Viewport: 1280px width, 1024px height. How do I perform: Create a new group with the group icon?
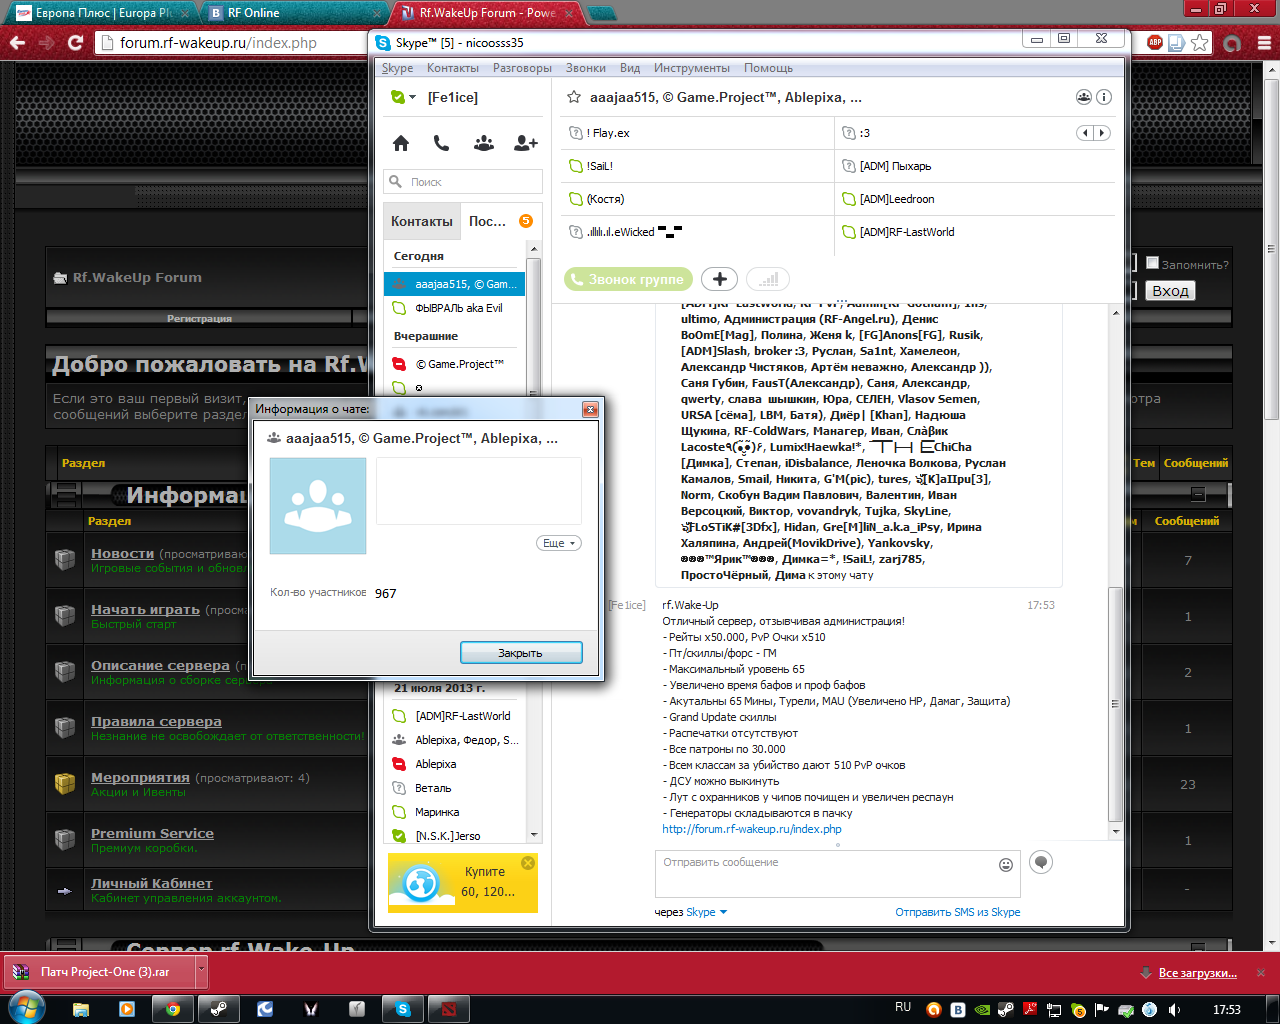coord(484,143)
